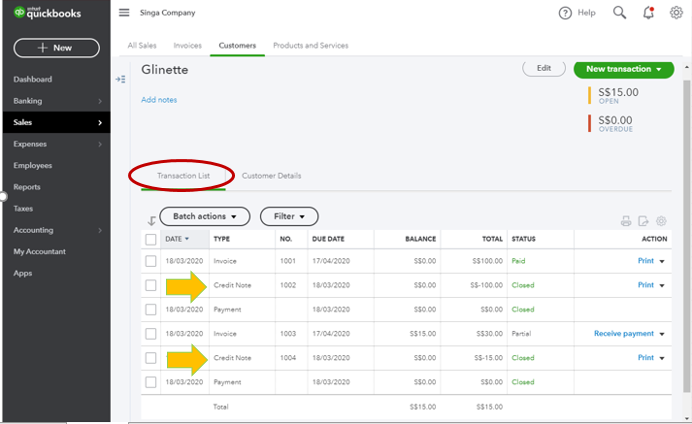Check the box for Invoice 1001
This screenshot has height=424, width=692.
pyautogui.click(x=150, y=261)
